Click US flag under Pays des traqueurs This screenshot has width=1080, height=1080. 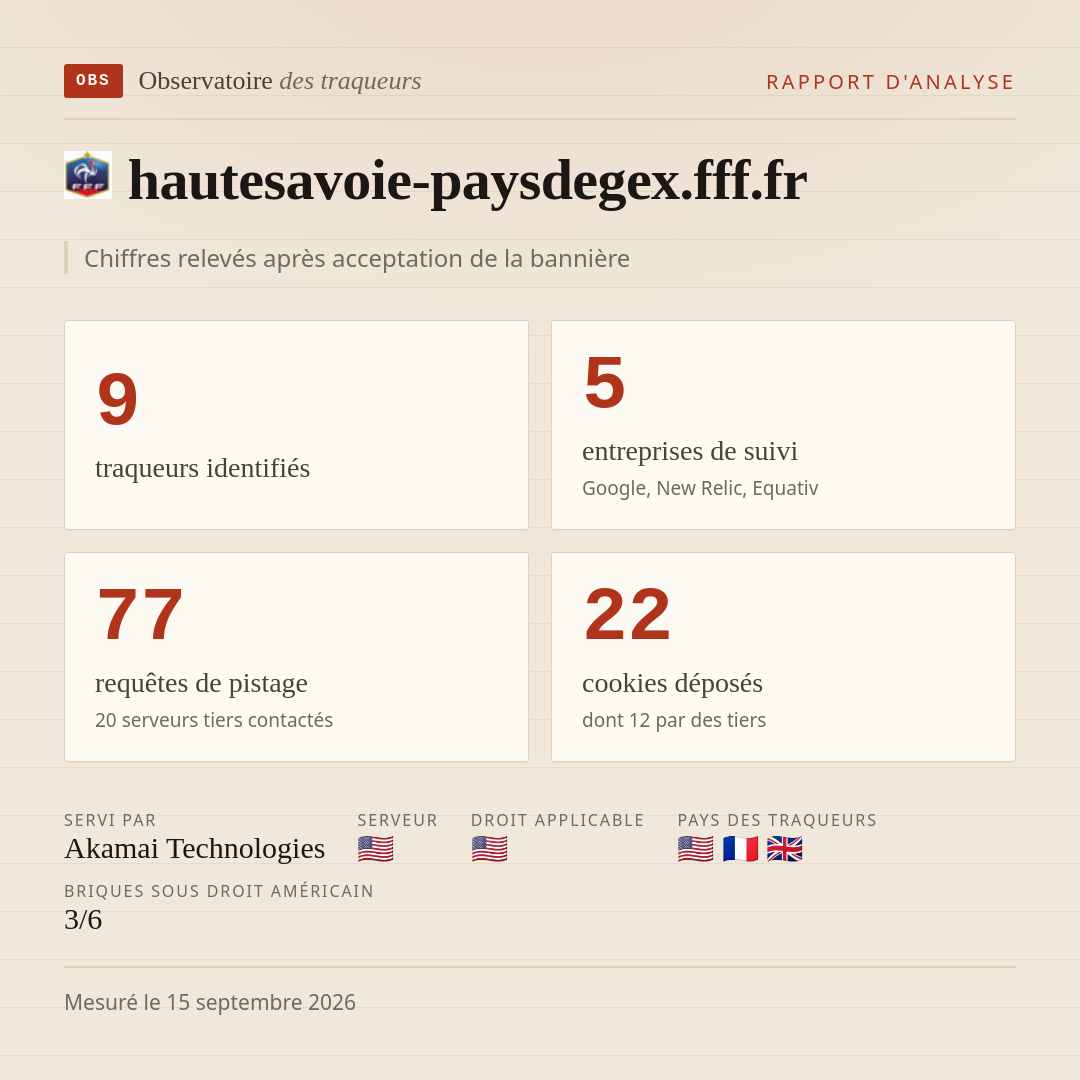[696, 849]
